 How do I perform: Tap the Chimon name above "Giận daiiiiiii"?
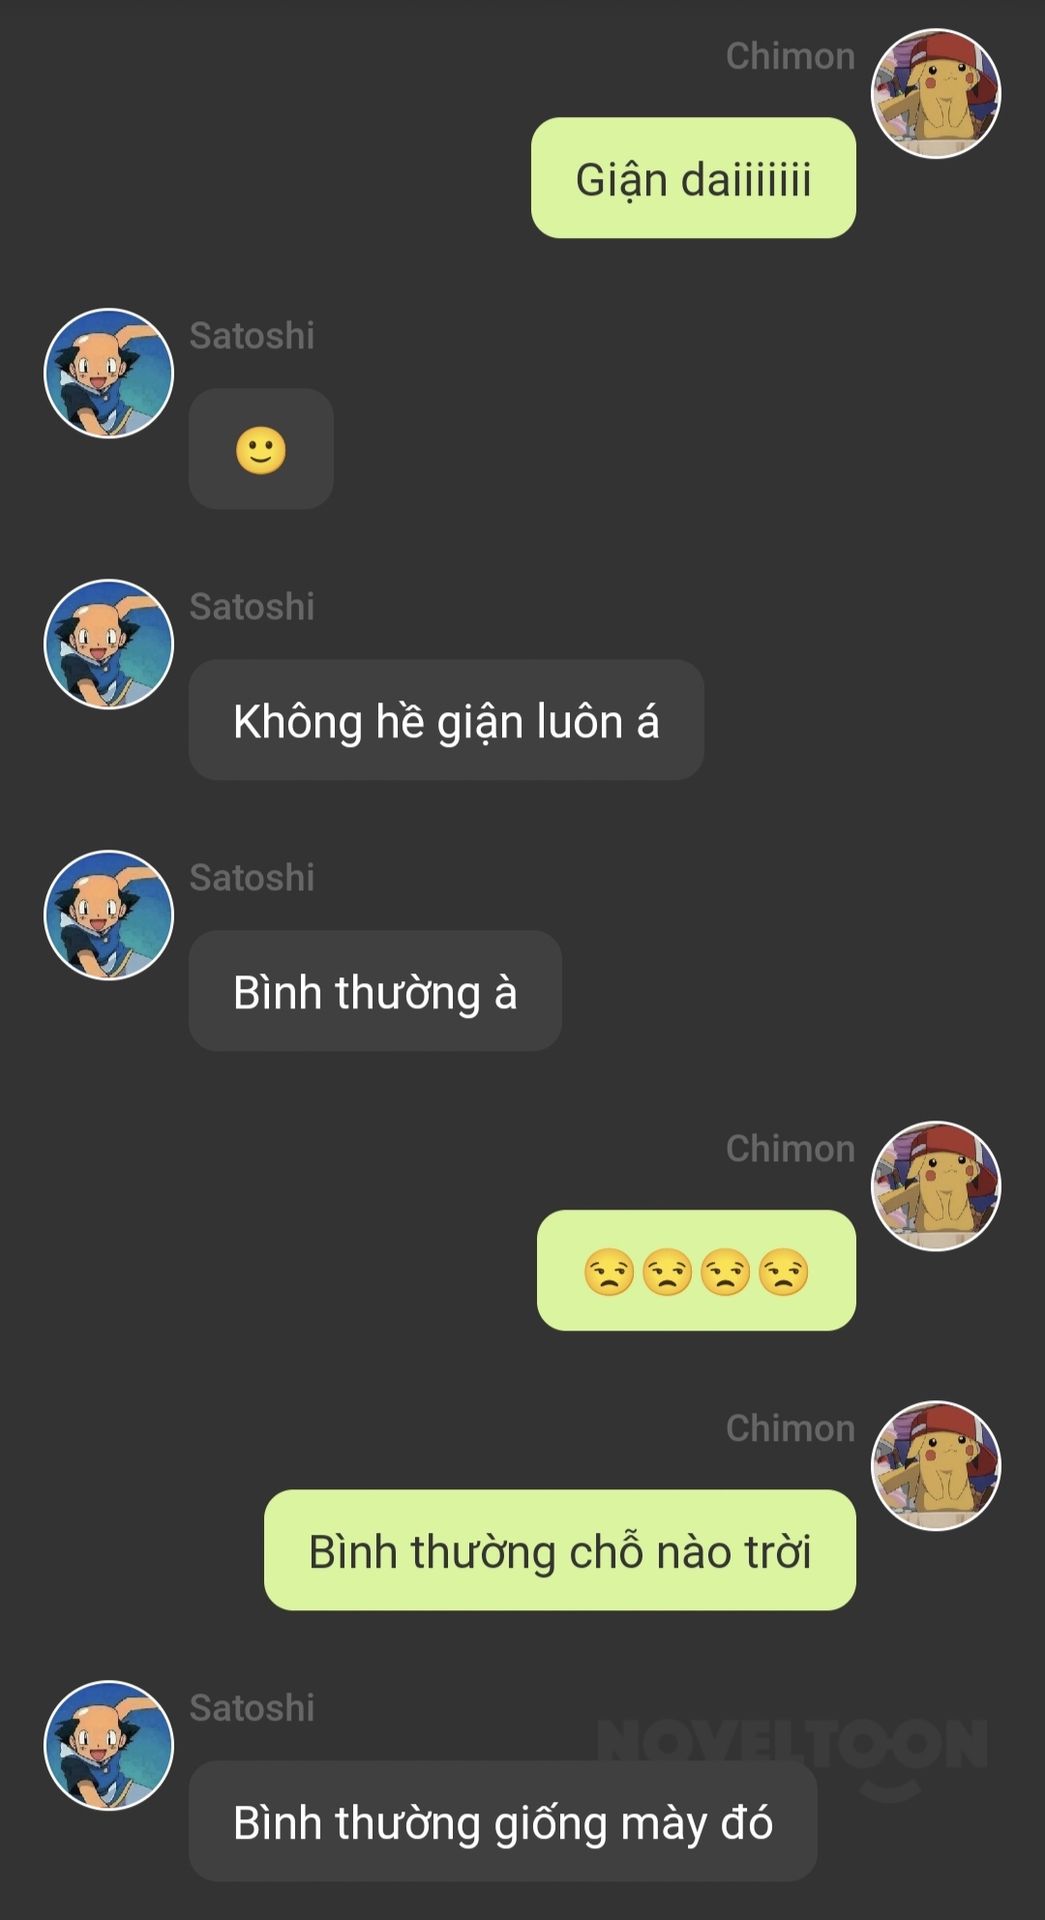click(x=790, y=56)
